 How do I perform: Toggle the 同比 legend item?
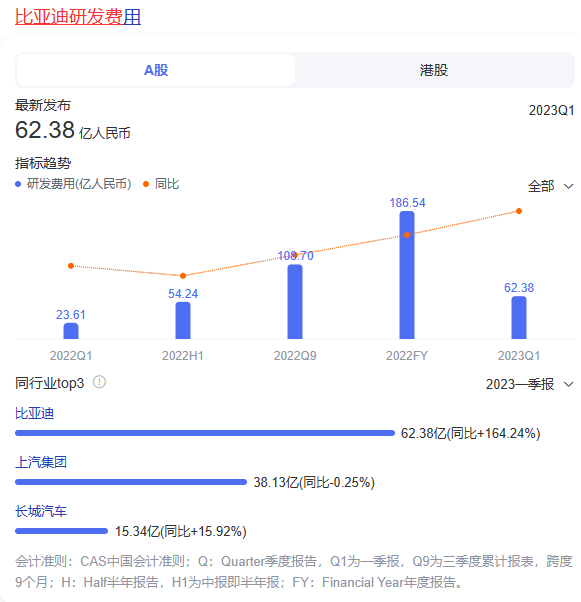tap(161, 184)
